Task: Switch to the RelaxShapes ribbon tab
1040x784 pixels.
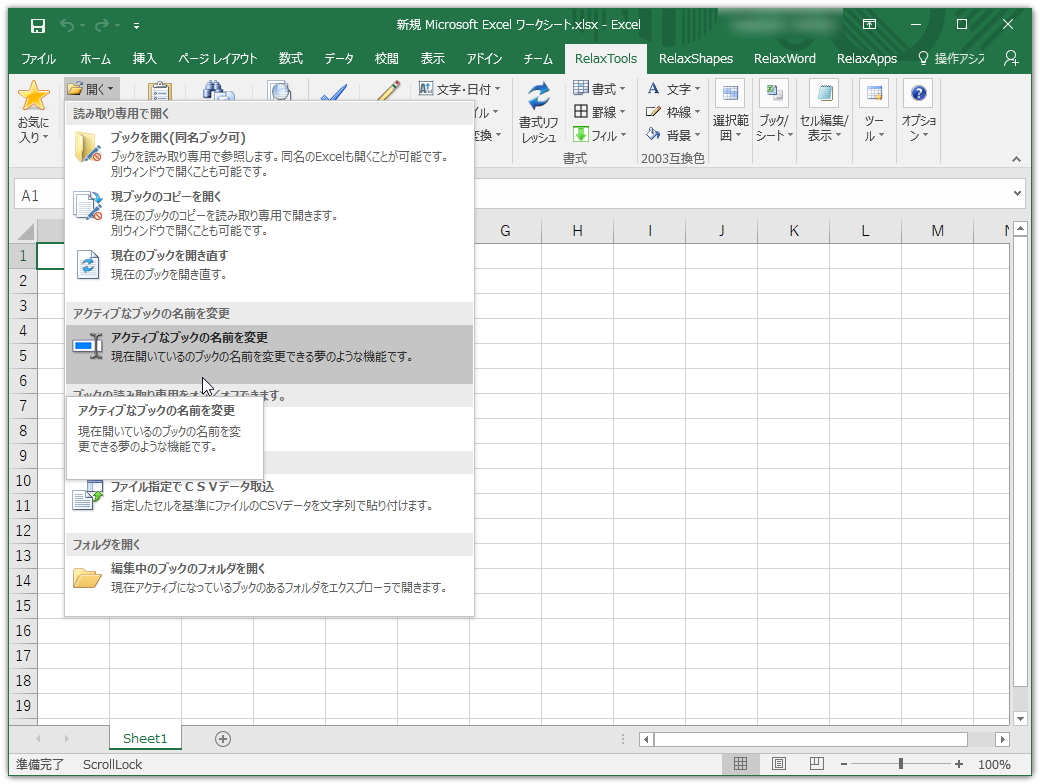Action: 696,58
